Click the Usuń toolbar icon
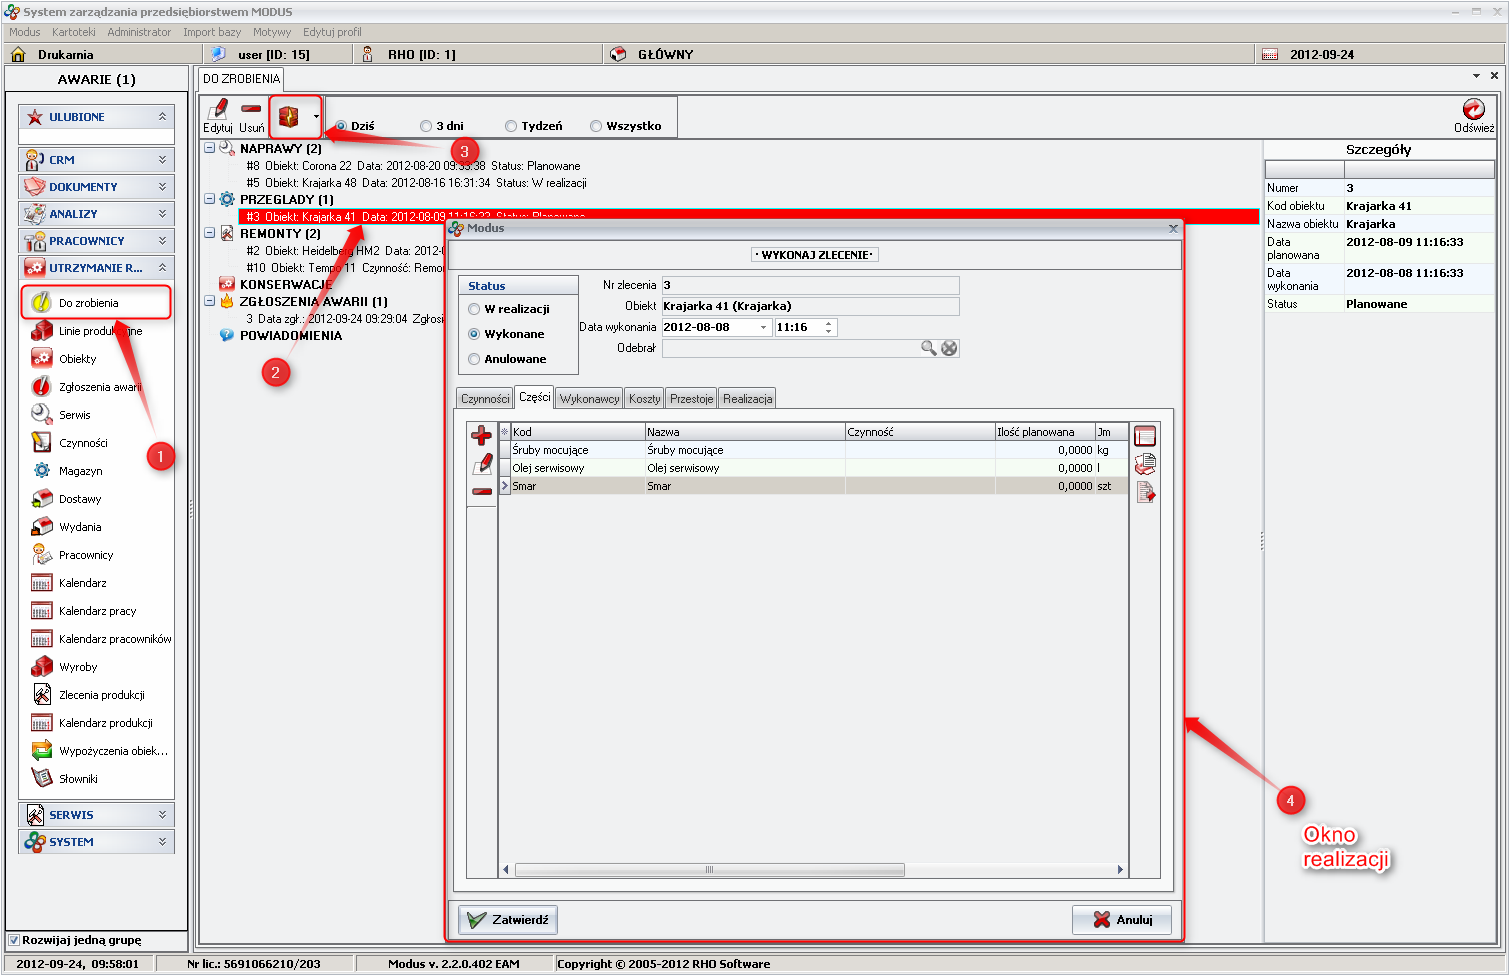 pyautogui.click(x=251, y=110)
